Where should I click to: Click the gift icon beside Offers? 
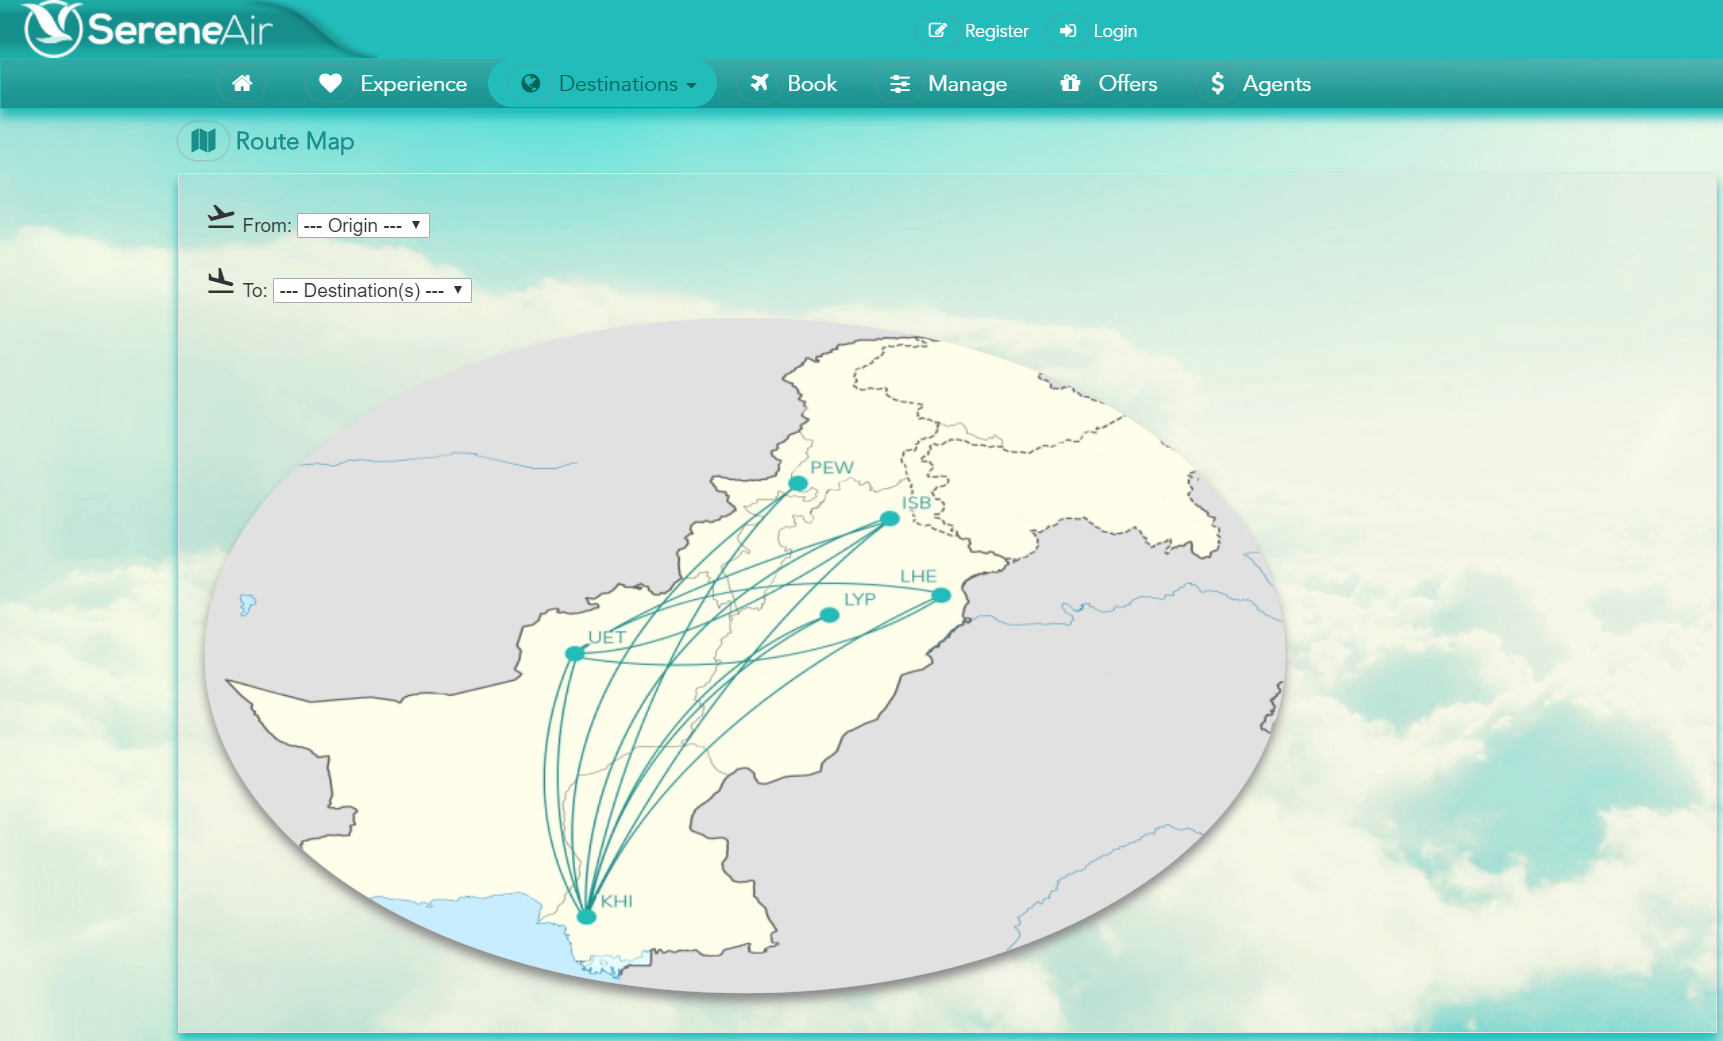(x=1070, y=84)
